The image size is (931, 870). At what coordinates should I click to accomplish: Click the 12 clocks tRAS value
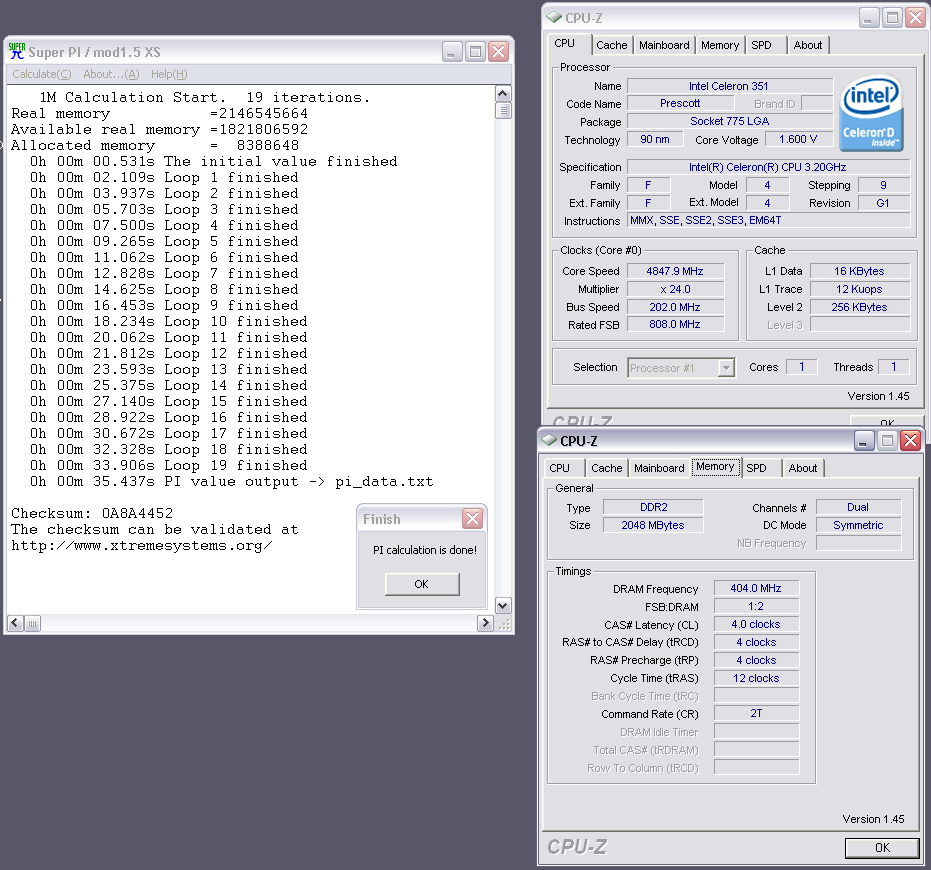(756, 678)
